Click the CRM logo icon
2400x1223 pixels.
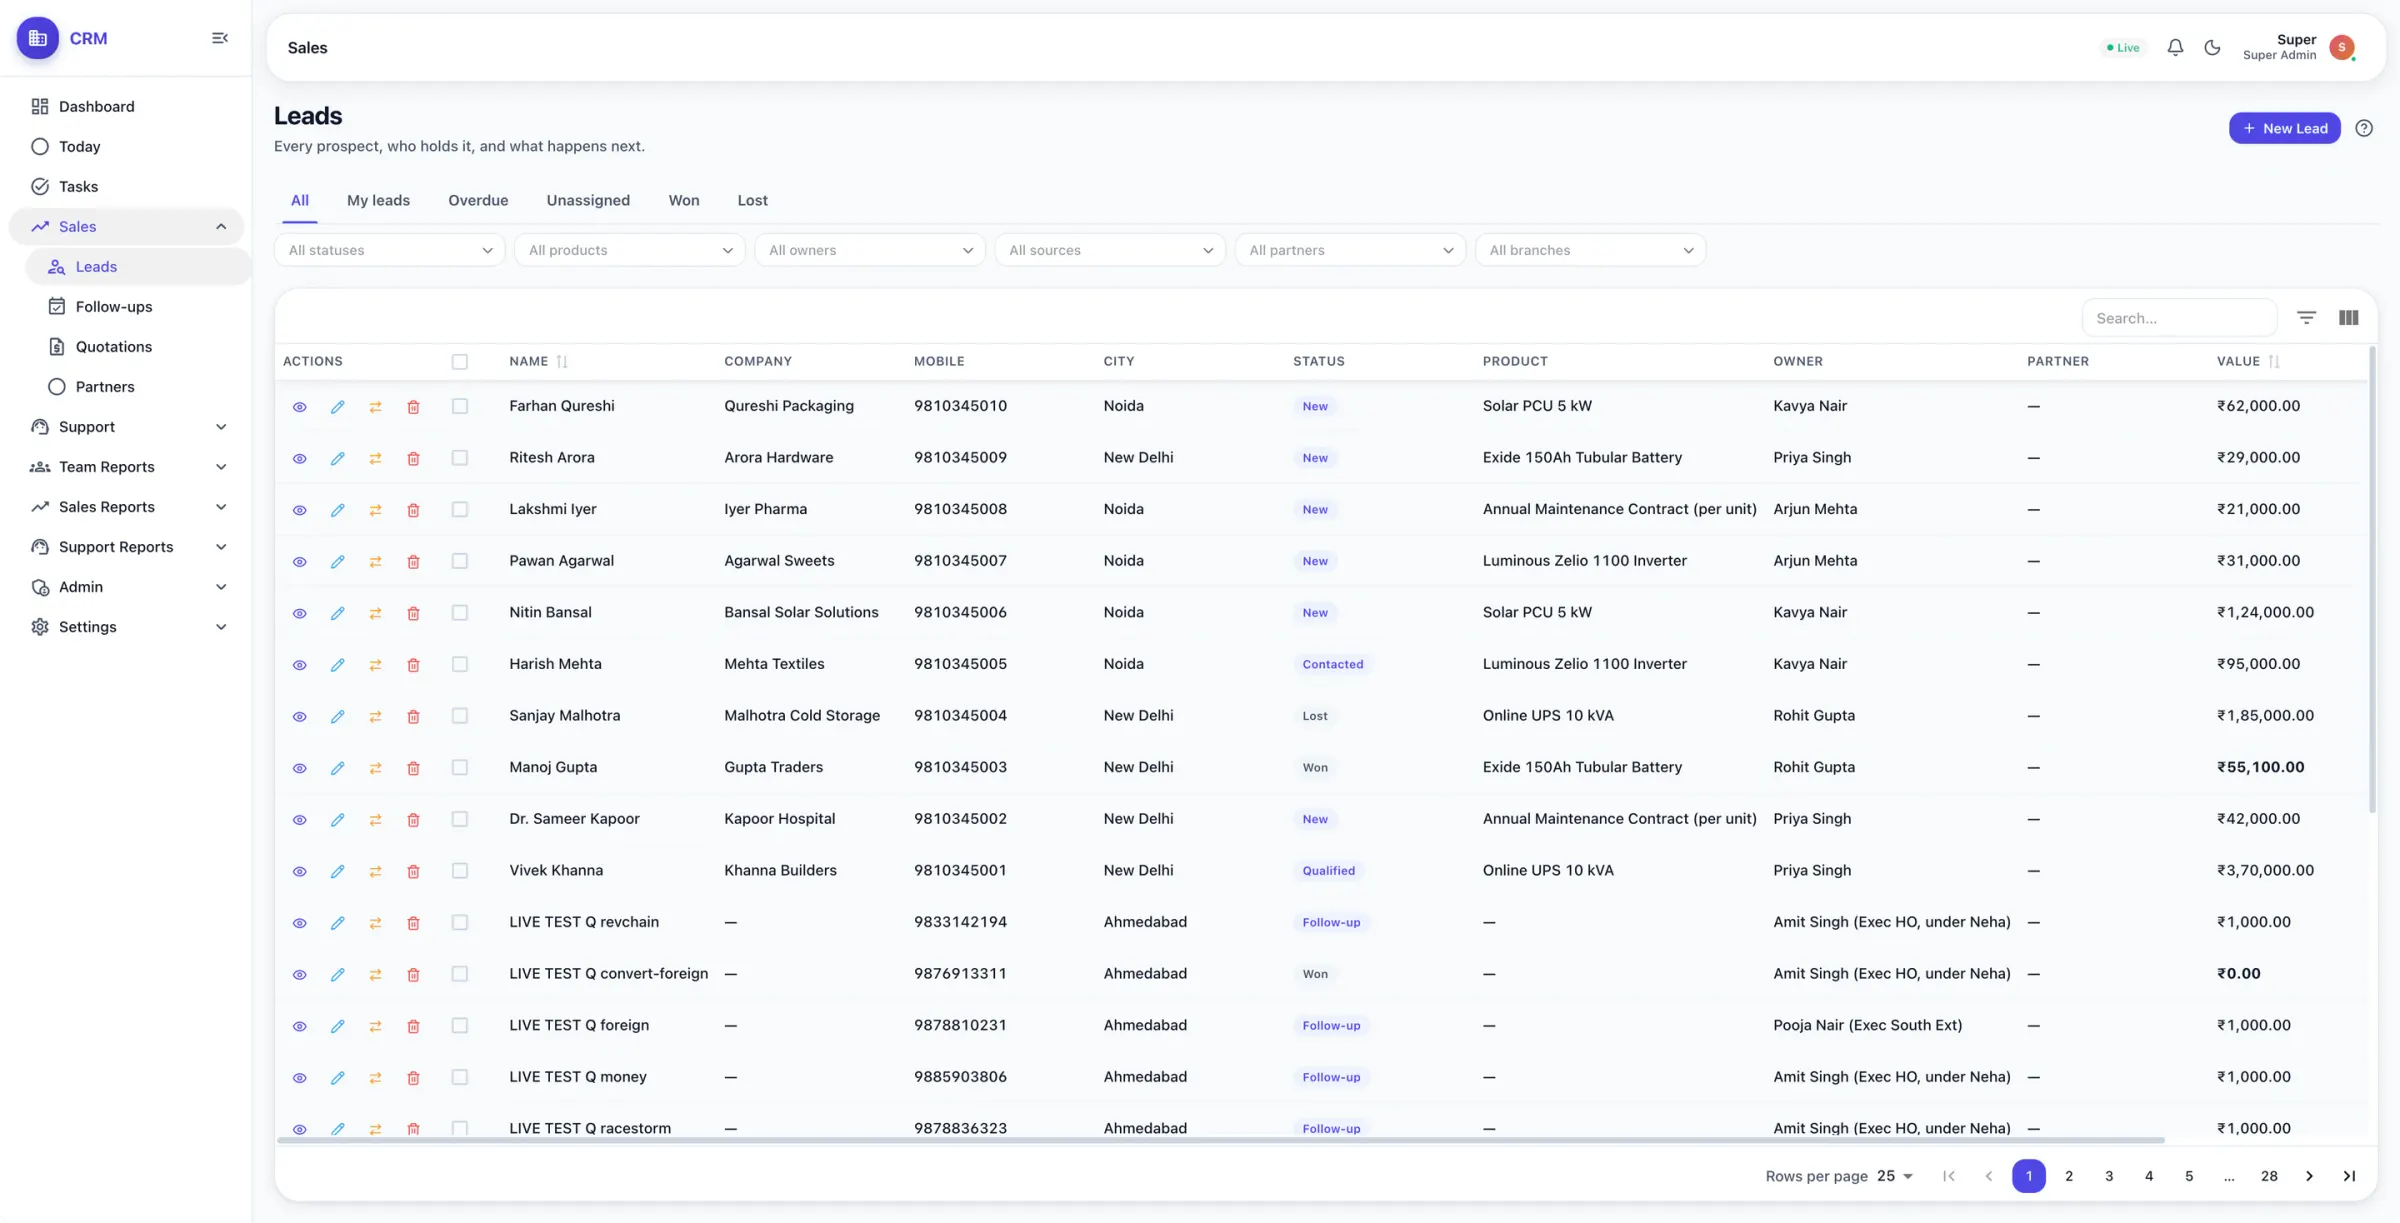click(x=38, y=38)
